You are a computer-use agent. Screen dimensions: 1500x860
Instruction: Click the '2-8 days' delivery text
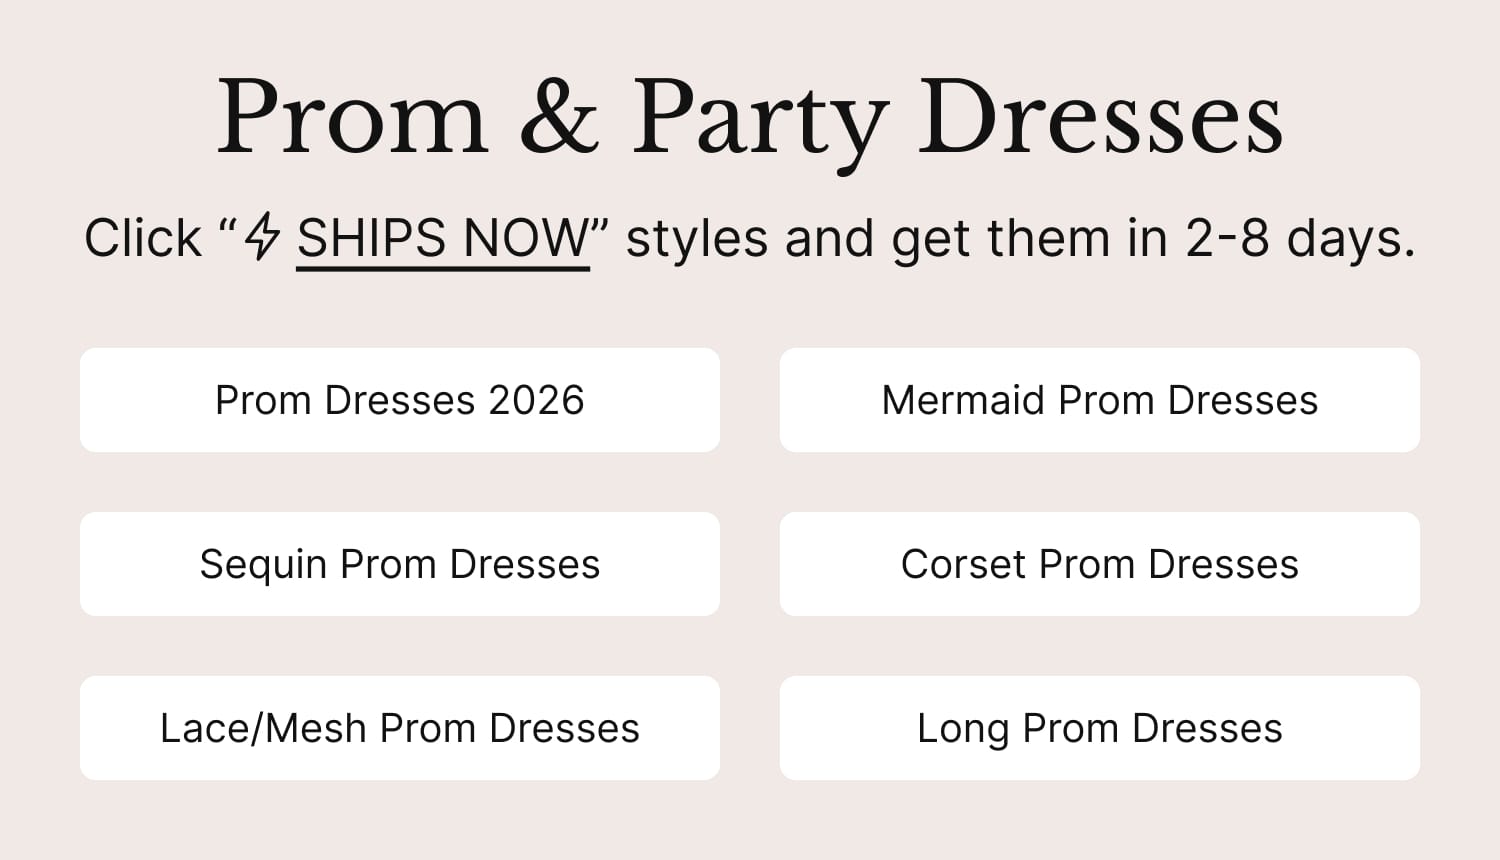point(1300,239)
